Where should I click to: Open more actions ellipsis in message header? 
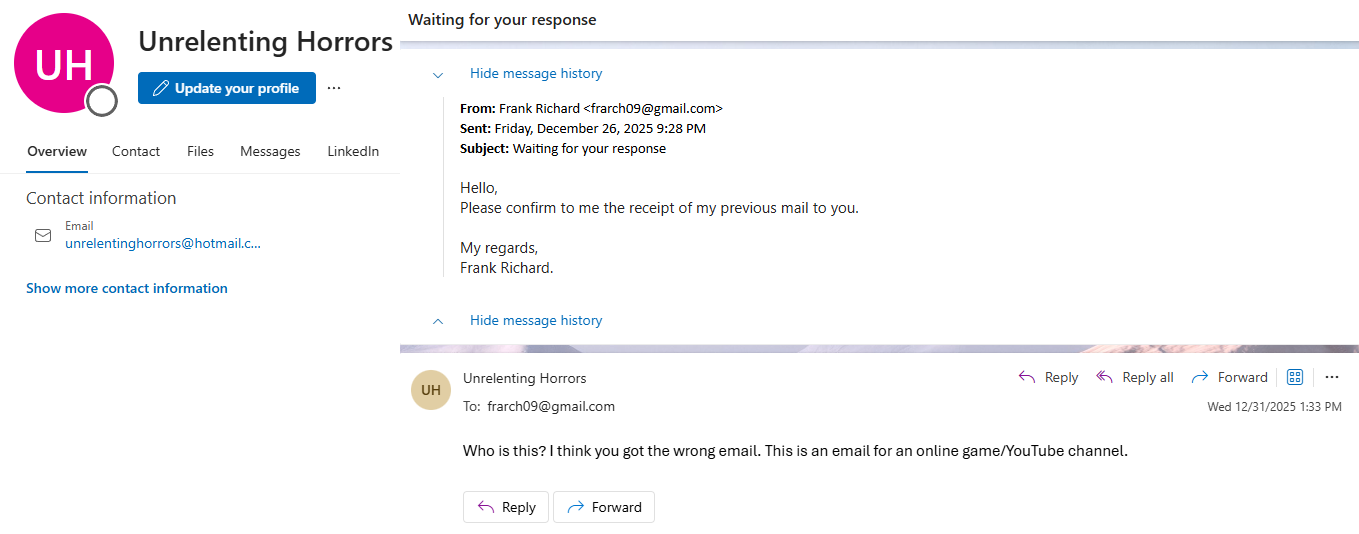pos(1331,377)
